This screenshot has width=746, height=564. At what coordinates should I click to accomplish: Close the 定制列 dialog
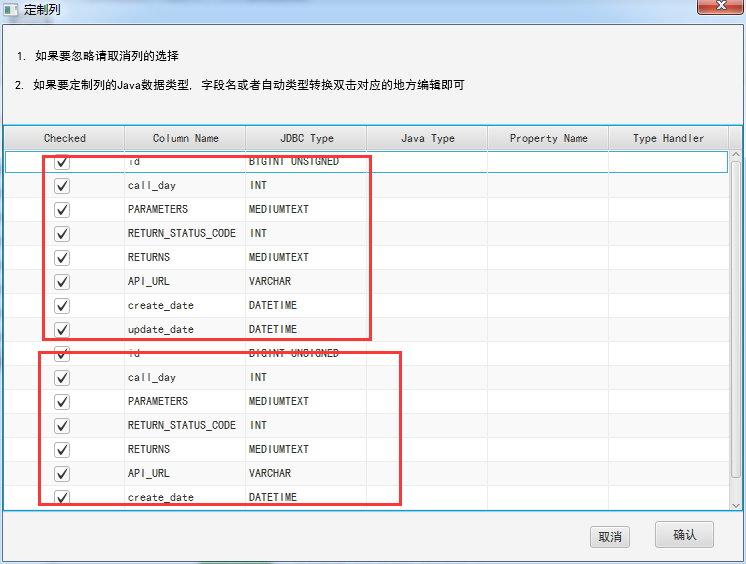click(x=720, y=6)
